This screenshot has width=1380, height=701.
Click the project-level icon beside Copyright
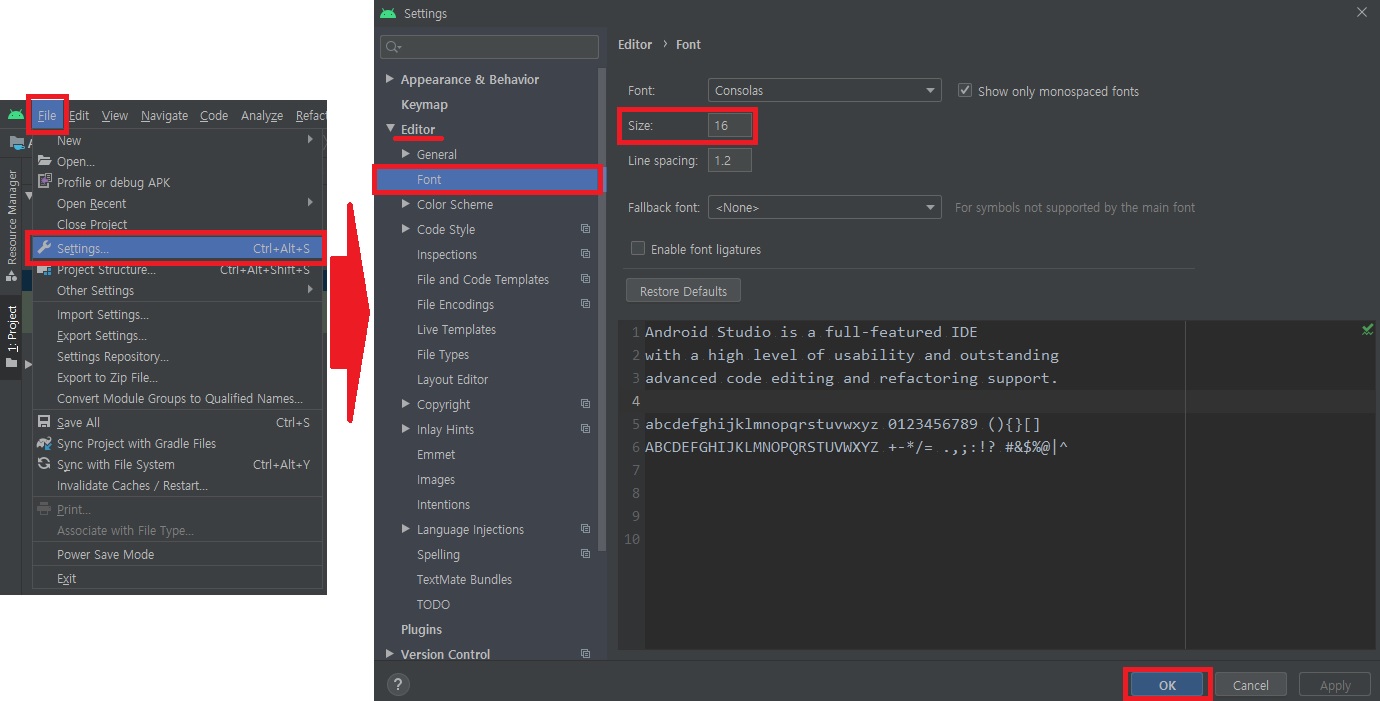[586, 404]
